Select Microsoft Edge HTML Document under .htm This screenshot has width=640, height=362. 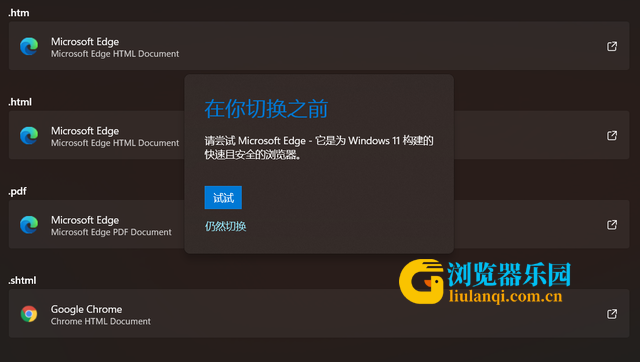(x=115, y=54)
